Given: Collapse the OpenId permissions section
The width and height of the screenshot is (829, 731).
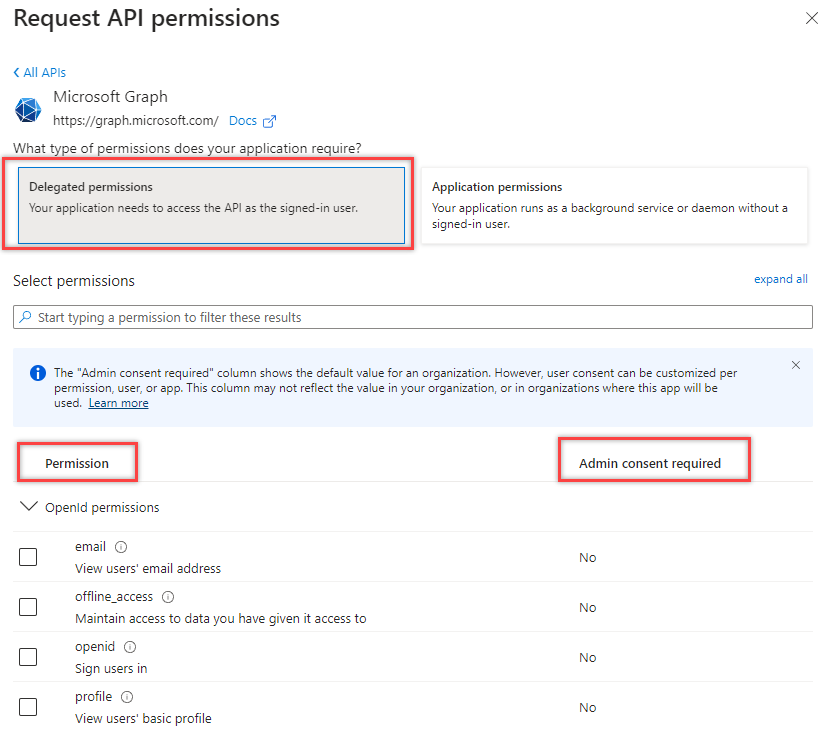Looking at the screenshot, I should coord(28,507).
